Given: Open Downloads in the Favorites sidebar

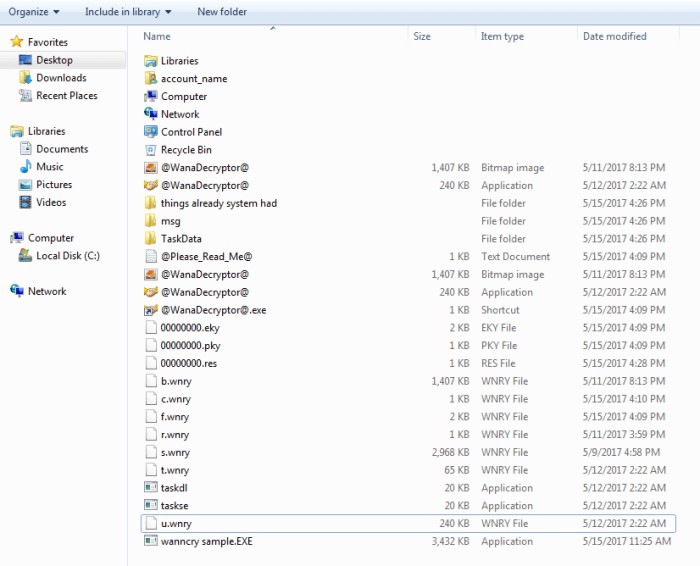Looking at the screenshot, I should point(61,78).
